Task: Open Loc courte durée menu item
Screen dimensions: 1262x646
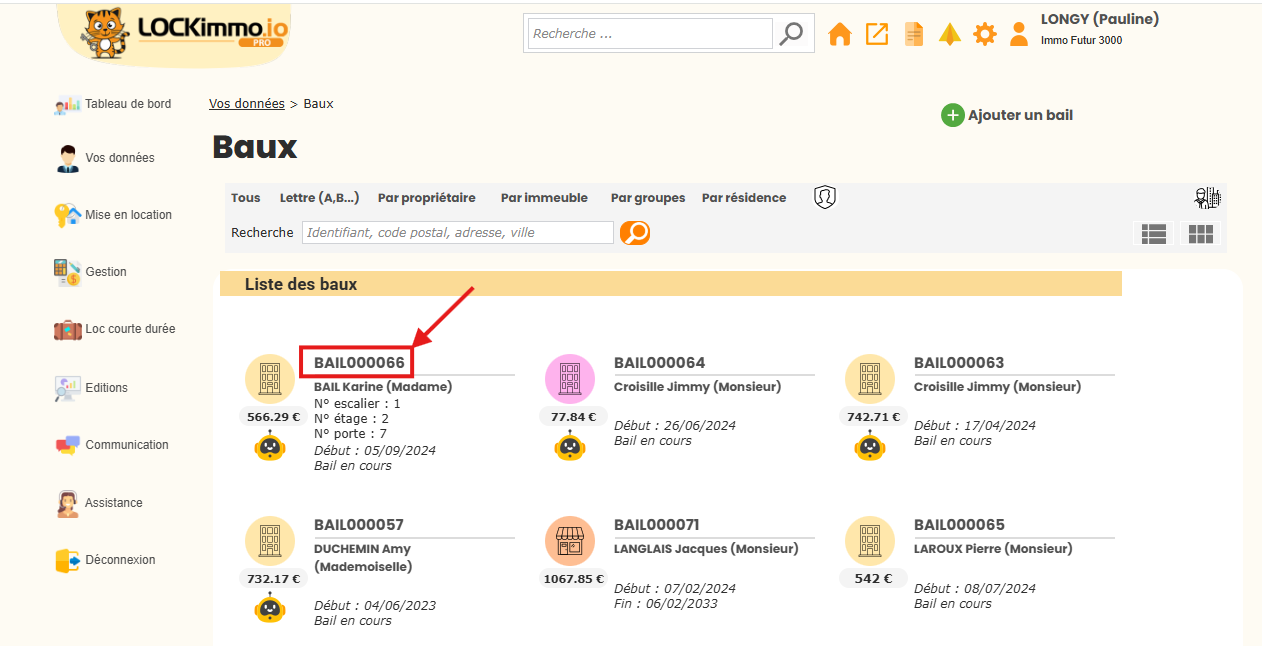Action: (x=130, y=329)
